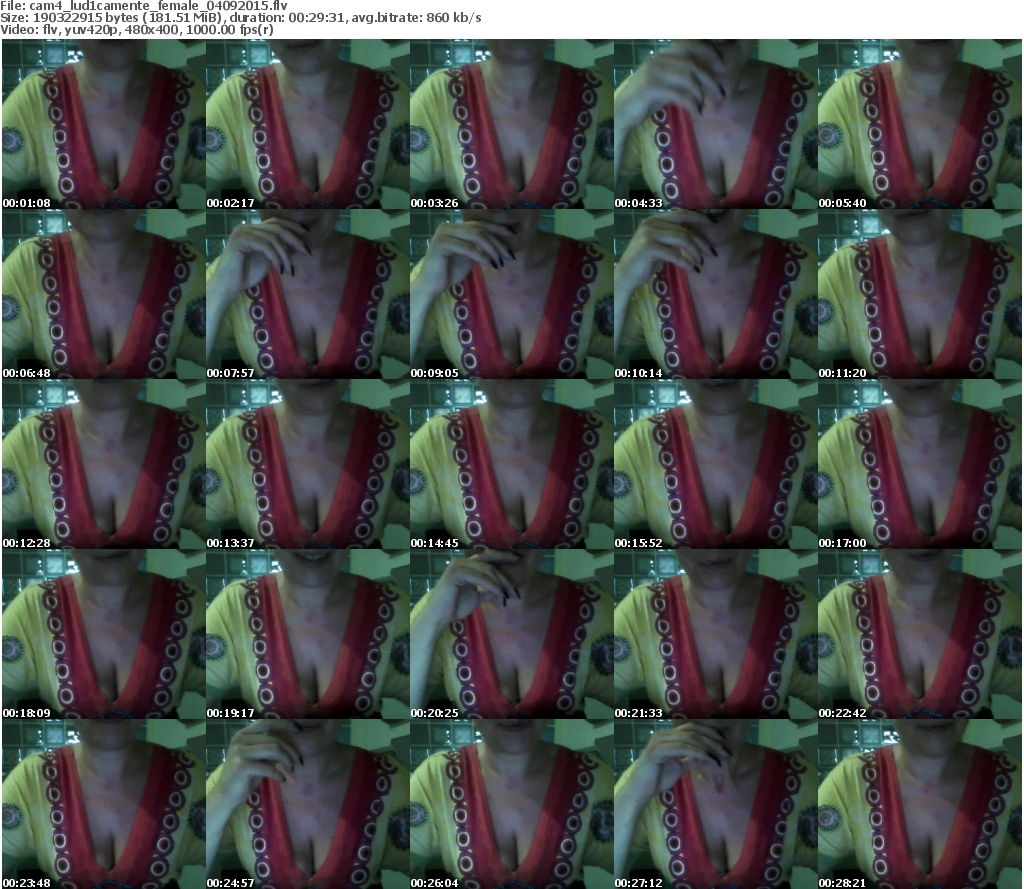
Task: Select the frame at 00:26:04
Action: point(511,804)
